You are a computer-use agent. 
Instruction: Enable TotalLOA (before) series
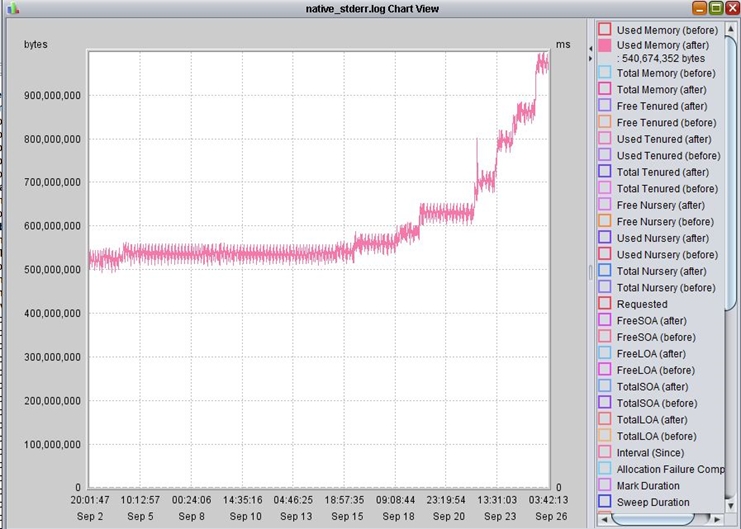pos(604,436)
